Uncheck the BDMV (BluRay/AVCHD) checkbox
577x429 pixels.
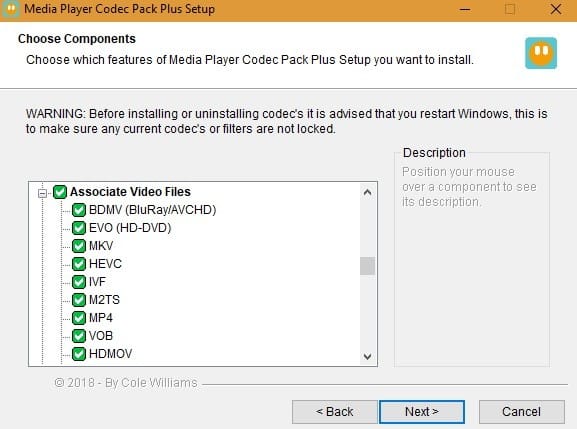79,210
